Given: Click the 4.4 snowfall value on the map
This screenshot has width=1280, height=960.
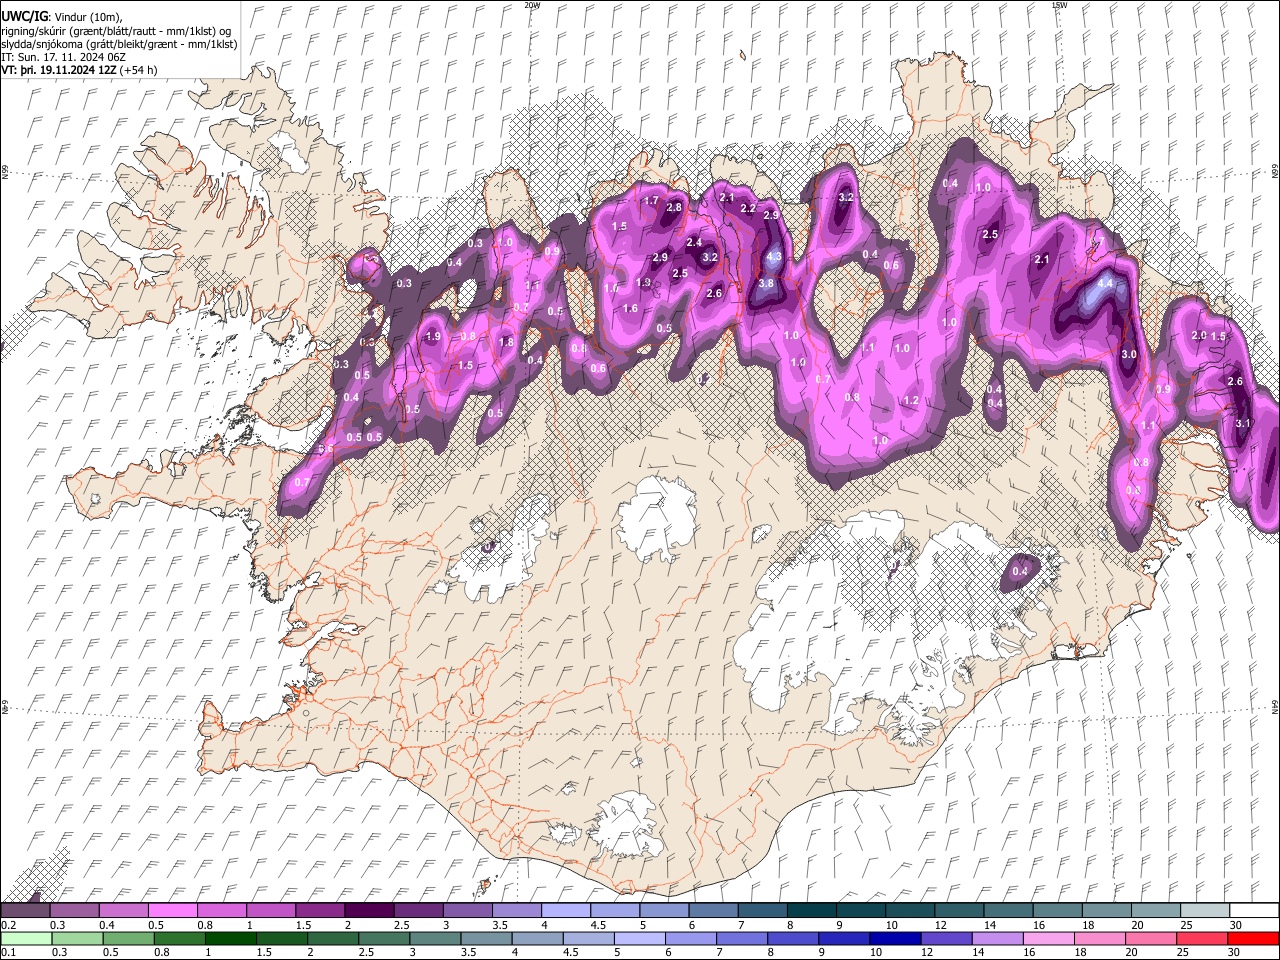Looking at the screenshot, I should pos(1105,283).
